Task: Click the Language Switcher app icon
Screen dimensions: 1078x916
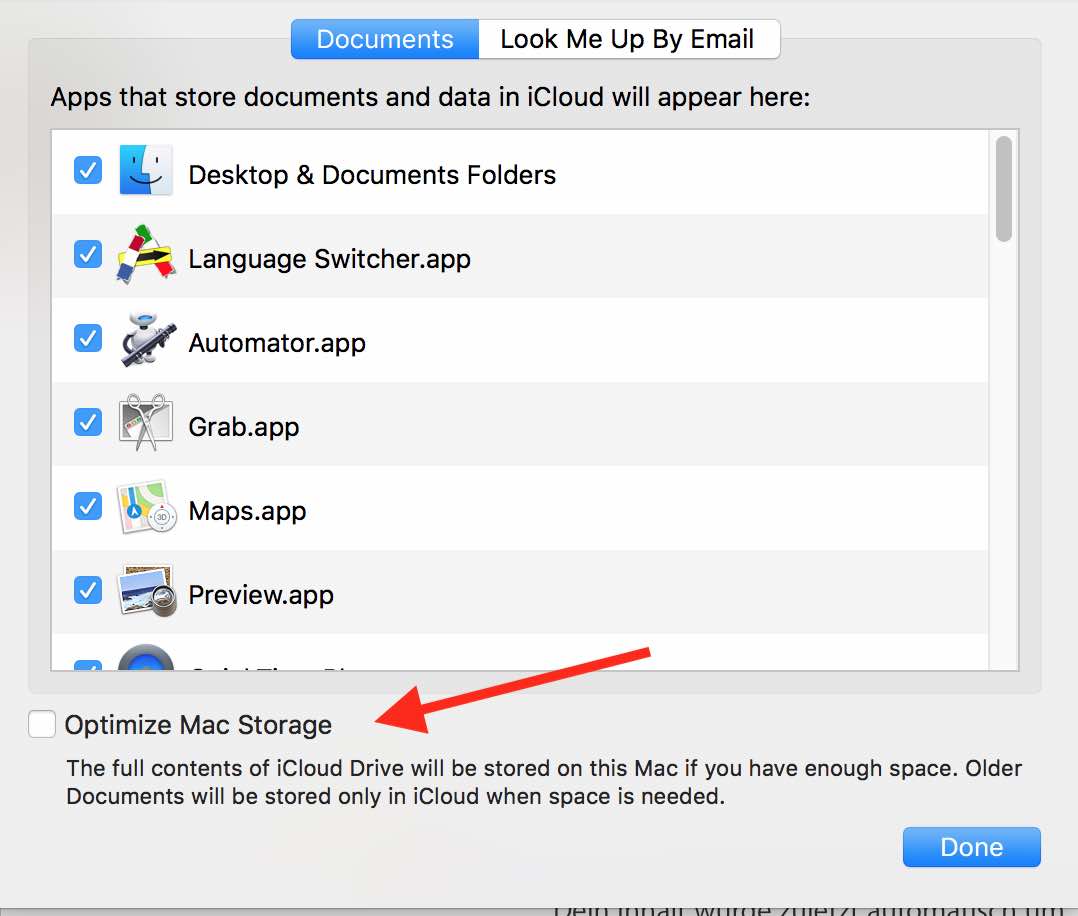Action: [146, 255]
